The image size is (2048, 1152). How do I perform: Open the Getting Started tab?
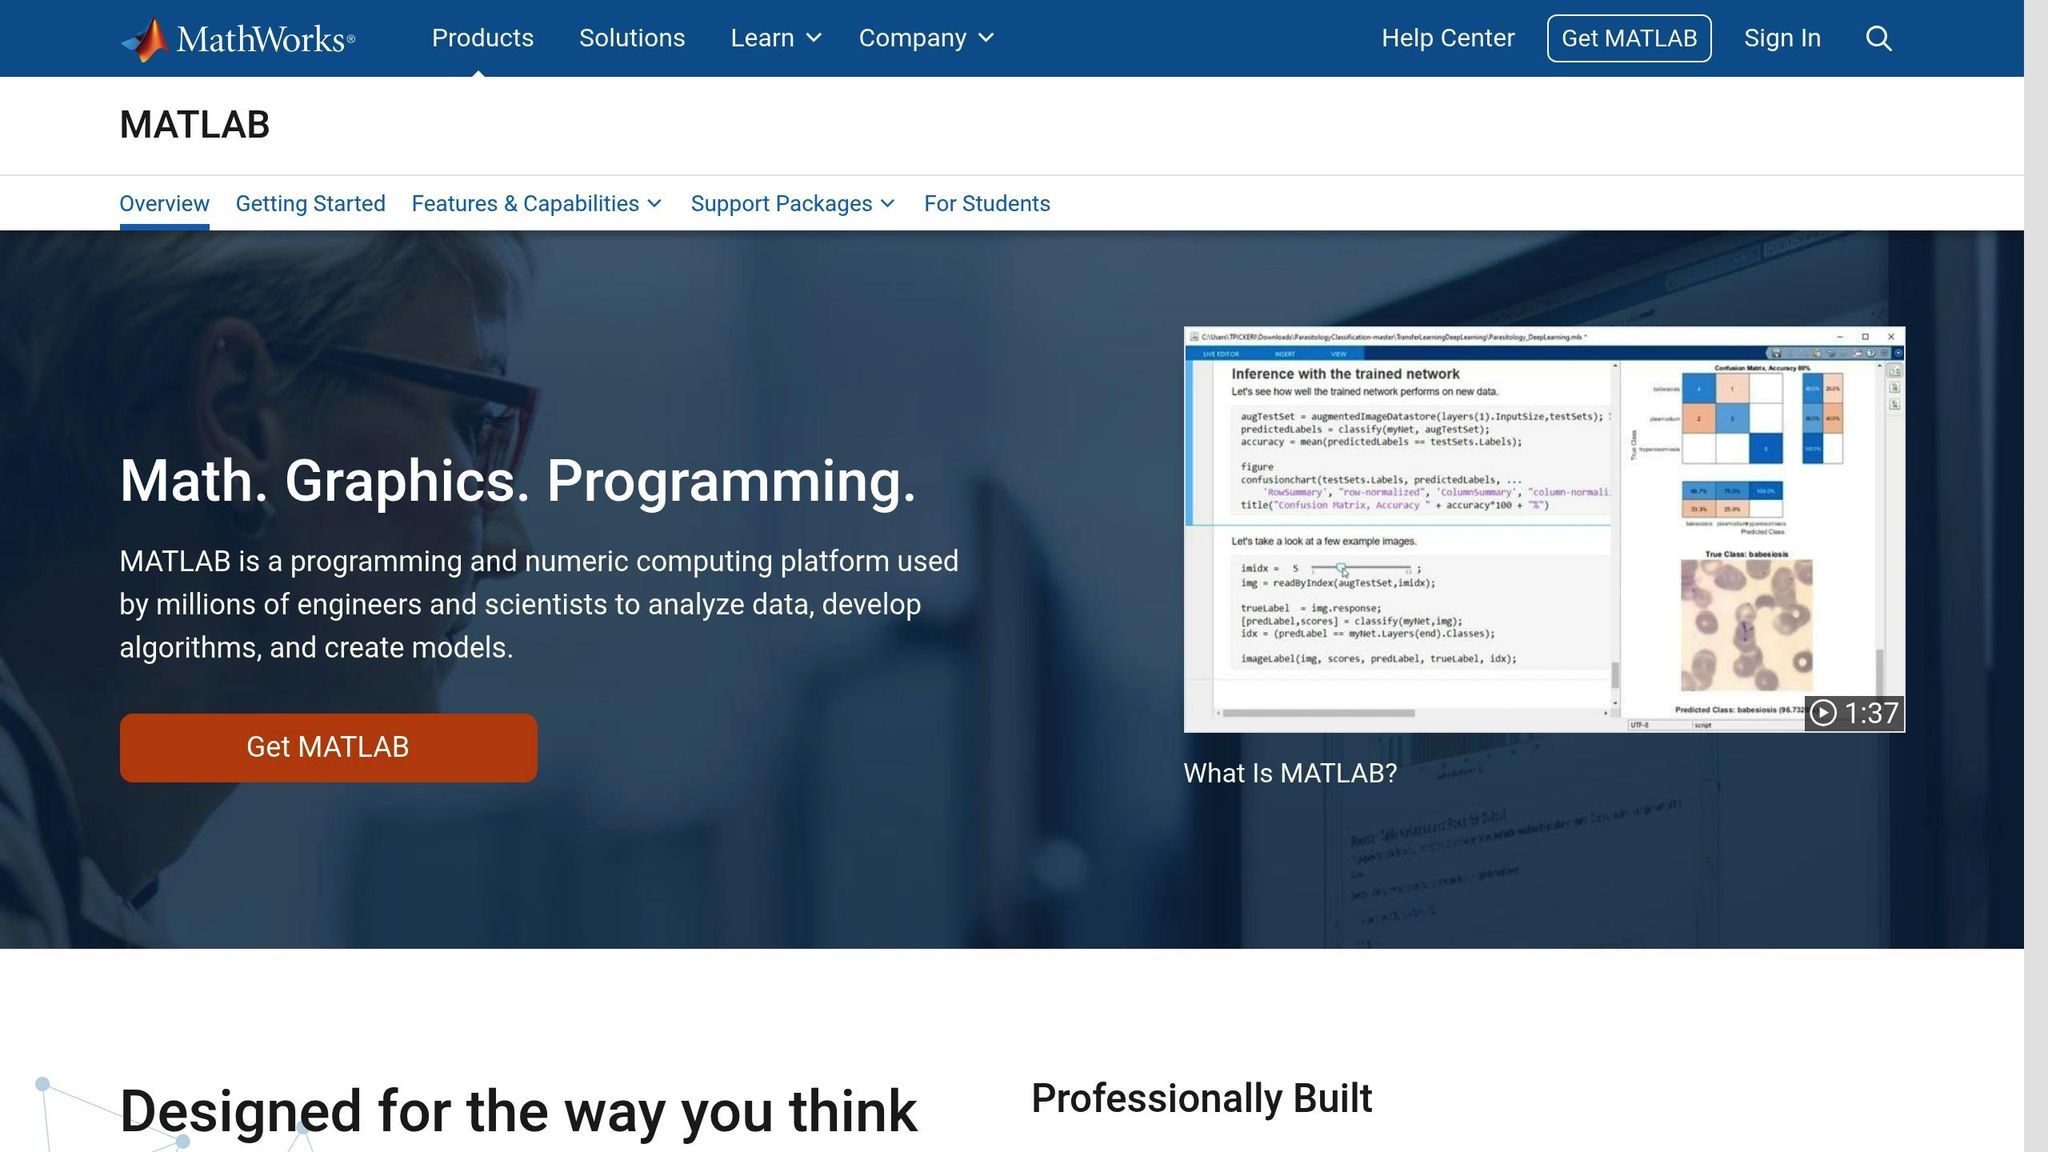point(310,204)
